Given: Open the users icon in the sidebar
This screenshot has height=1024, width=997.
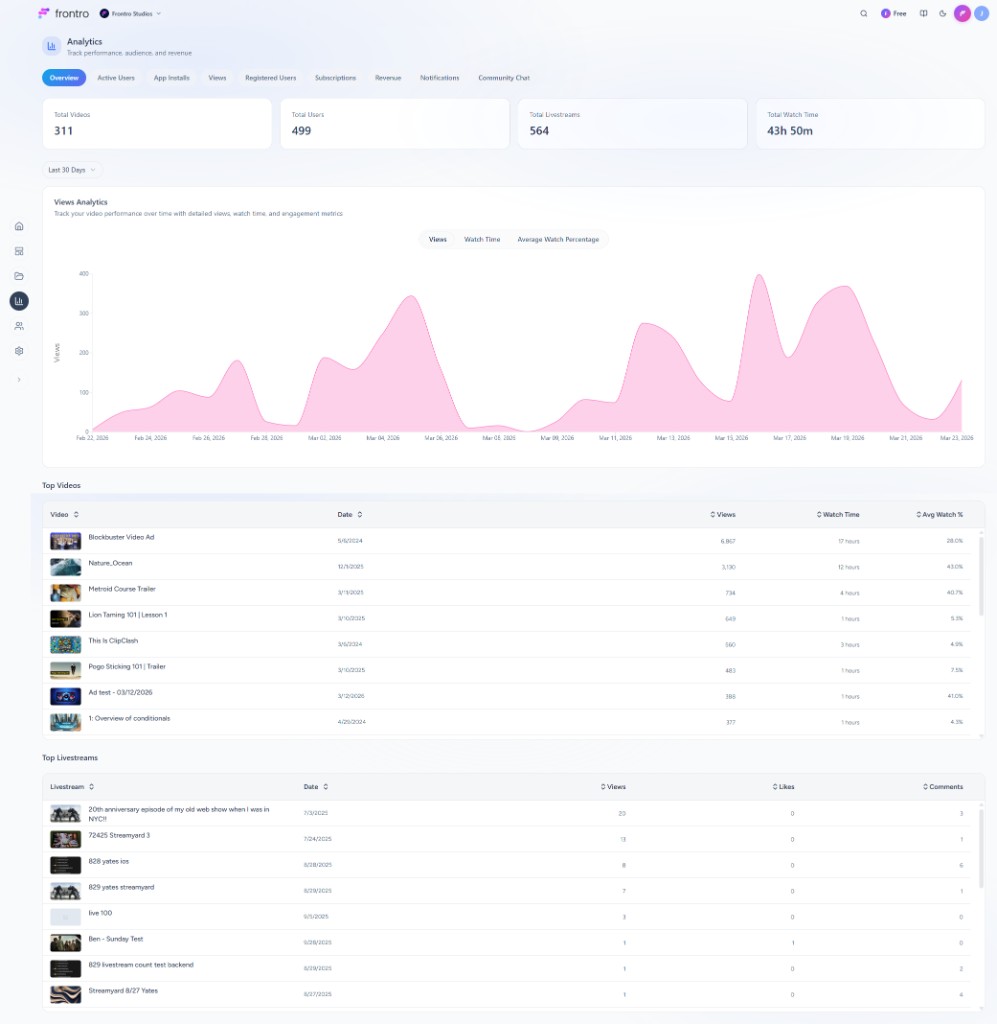Looking at the screenshot, I should (x=19, y=326).
